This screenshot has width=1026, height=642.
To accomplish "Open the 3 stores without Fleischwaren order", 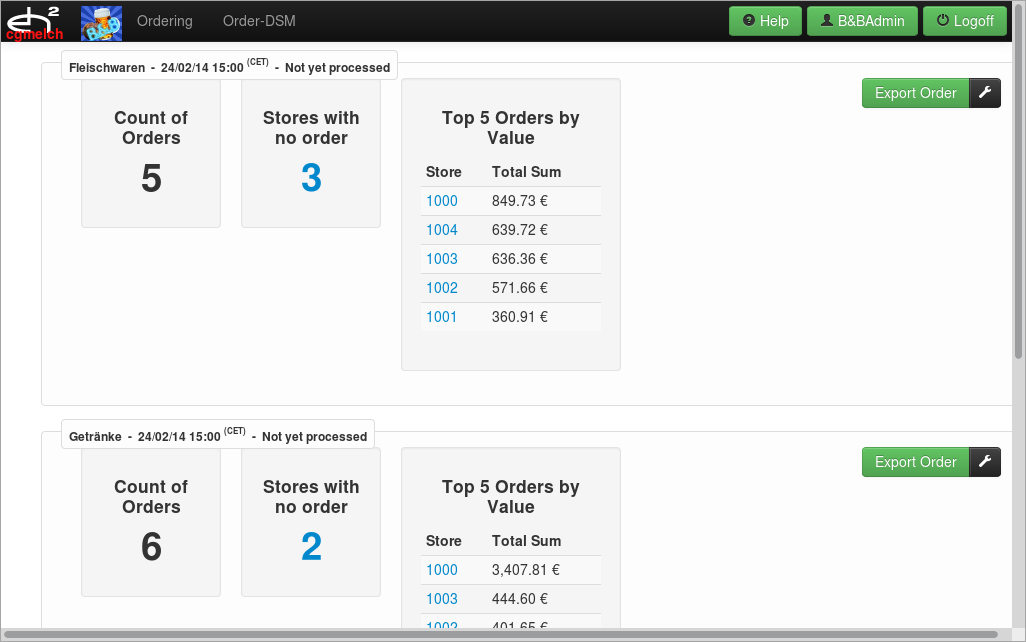I will pyautogui.click(x=311, y=178).
